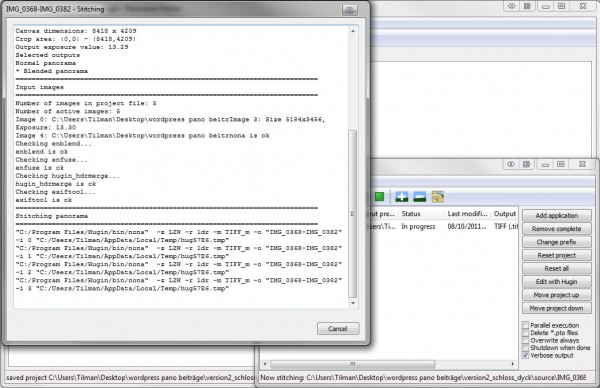This screenshot has width=600, height=388.
Task: Open project with Edit with Hugin
Action: pyautogui.click(x=557, y=282)
